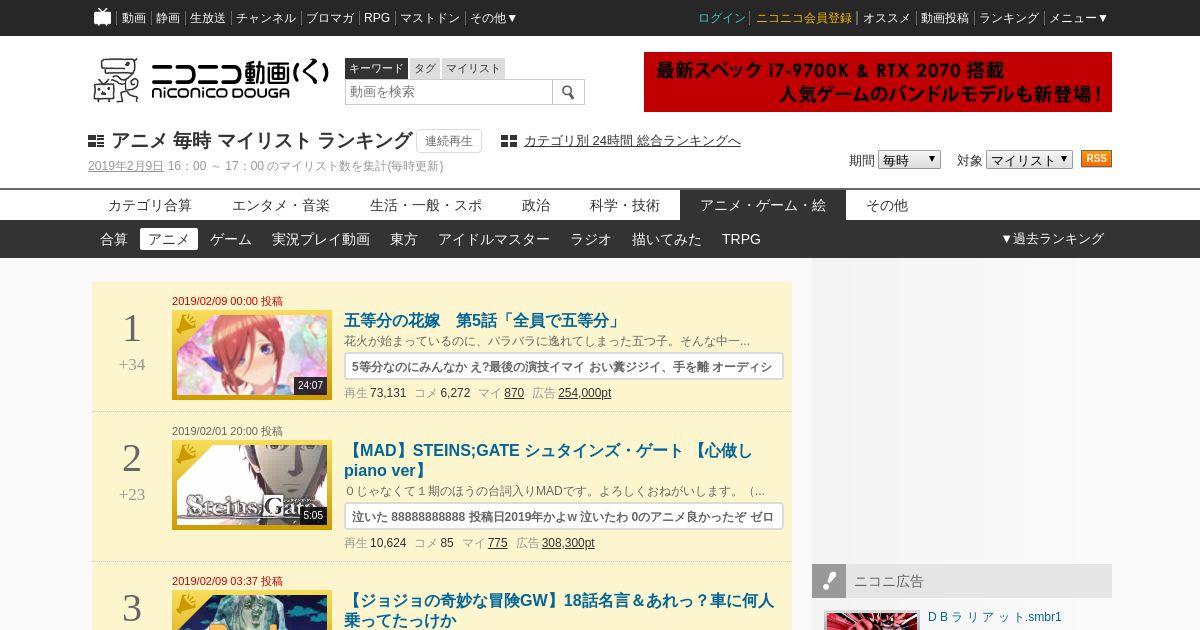This screenshot has height=630, width=1200.
Task: Open 静画 in top navigation
Action: pyautogui.click(x=168, y=18)
